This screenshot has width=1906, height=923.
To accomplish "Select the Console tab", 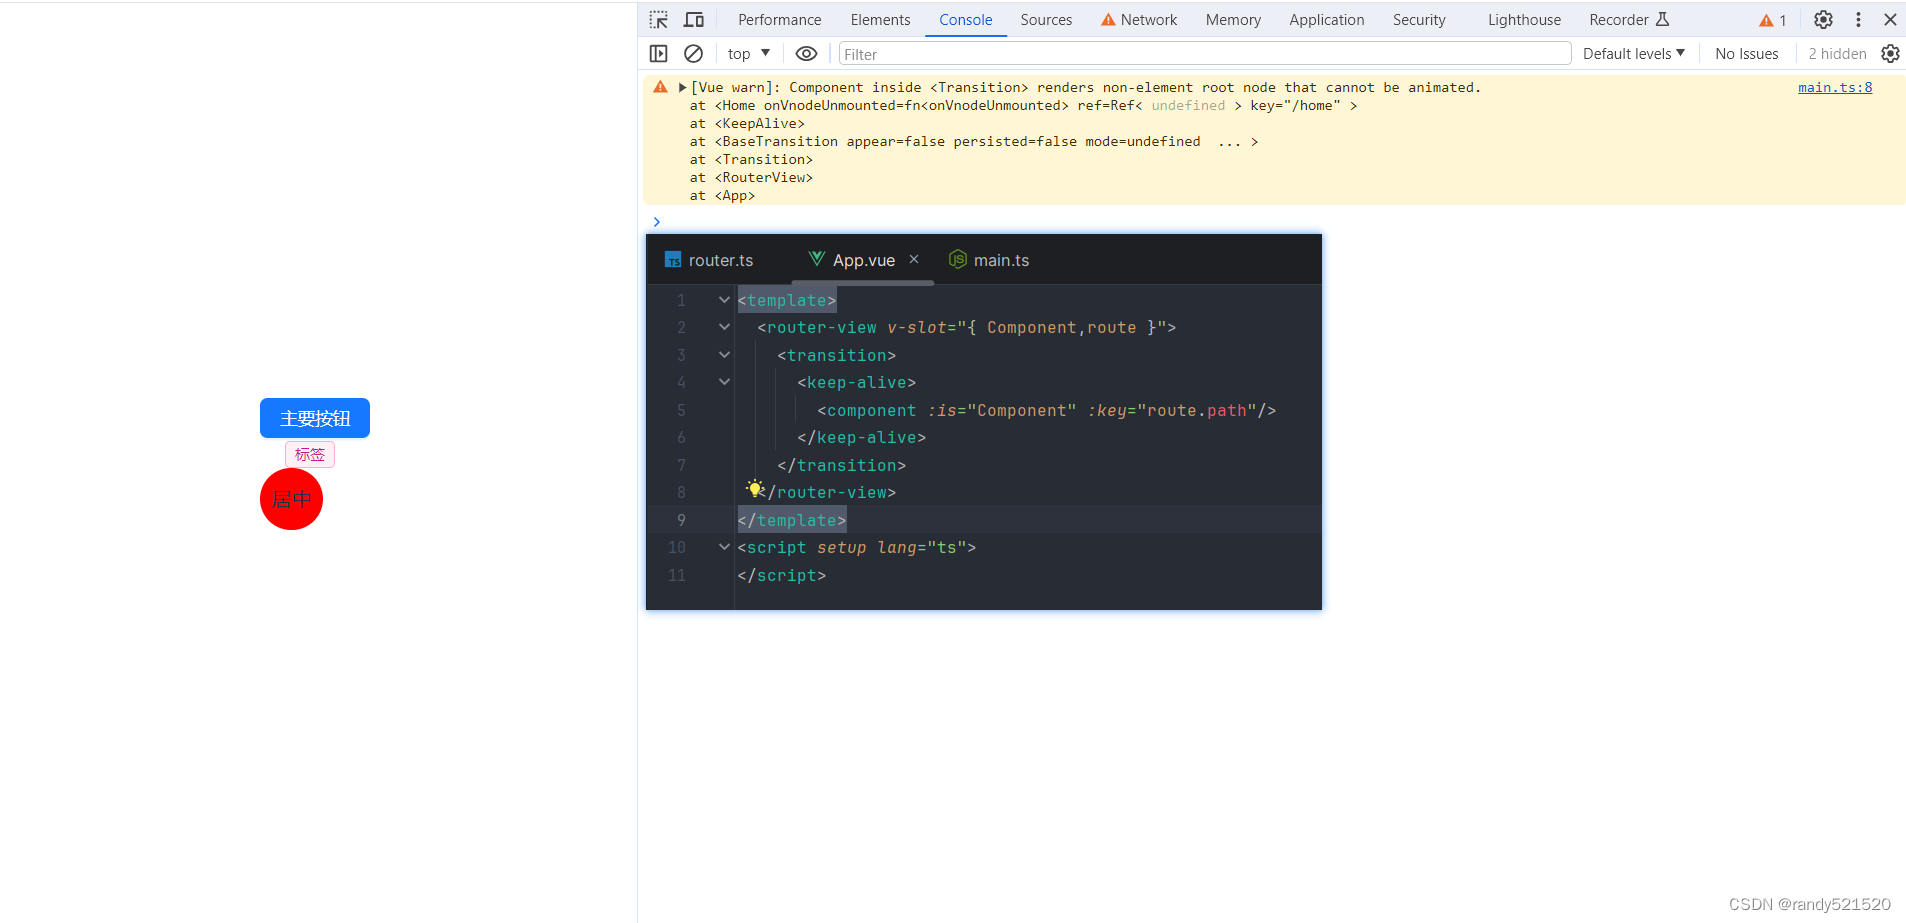I will point(966,20).
